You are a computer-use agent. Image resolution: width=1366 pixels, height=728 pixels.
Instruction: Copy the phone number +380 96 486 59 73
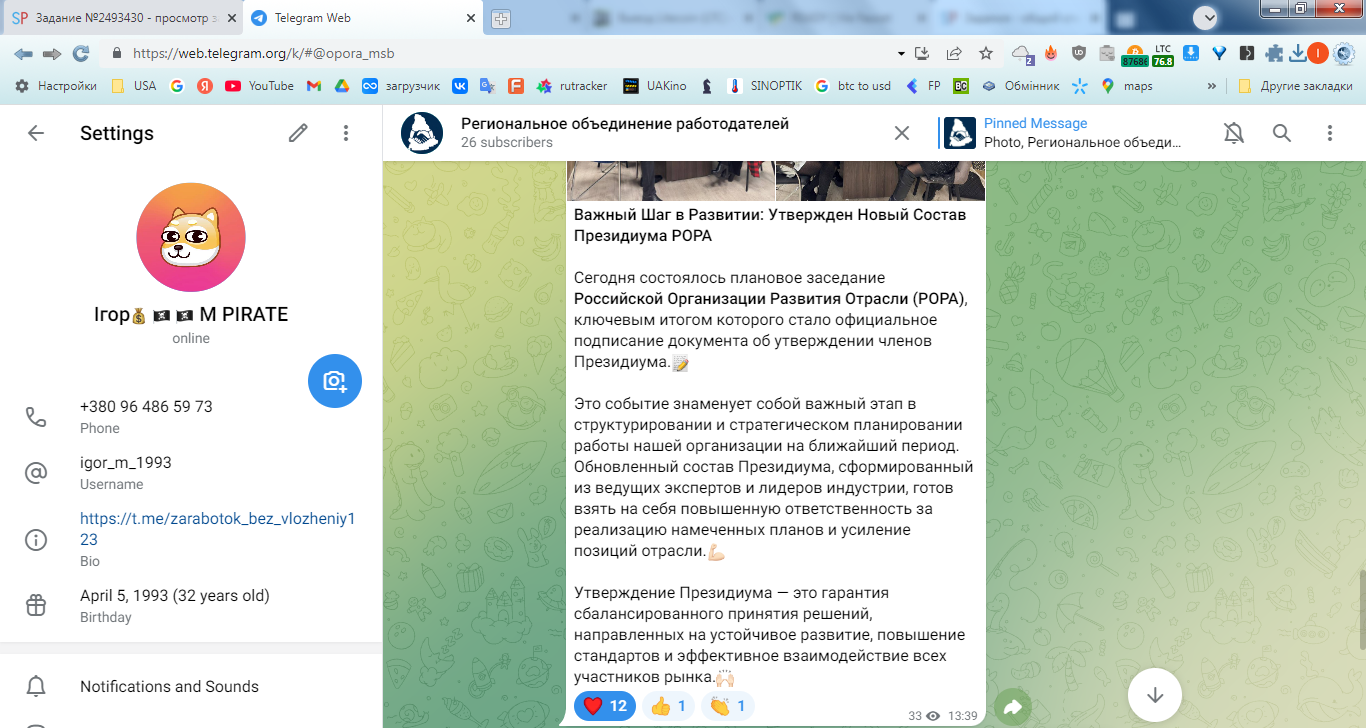146,406
